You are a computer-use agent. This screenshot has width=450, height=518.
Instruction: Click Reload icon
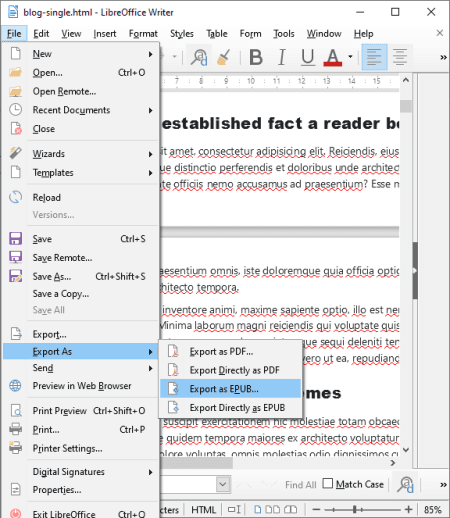15,197
